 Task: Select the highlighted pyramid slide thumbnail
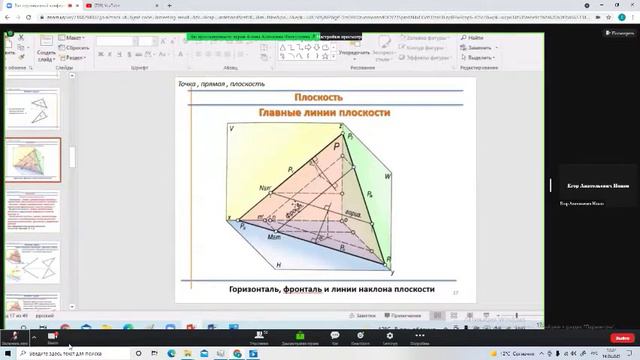point(33,160)
